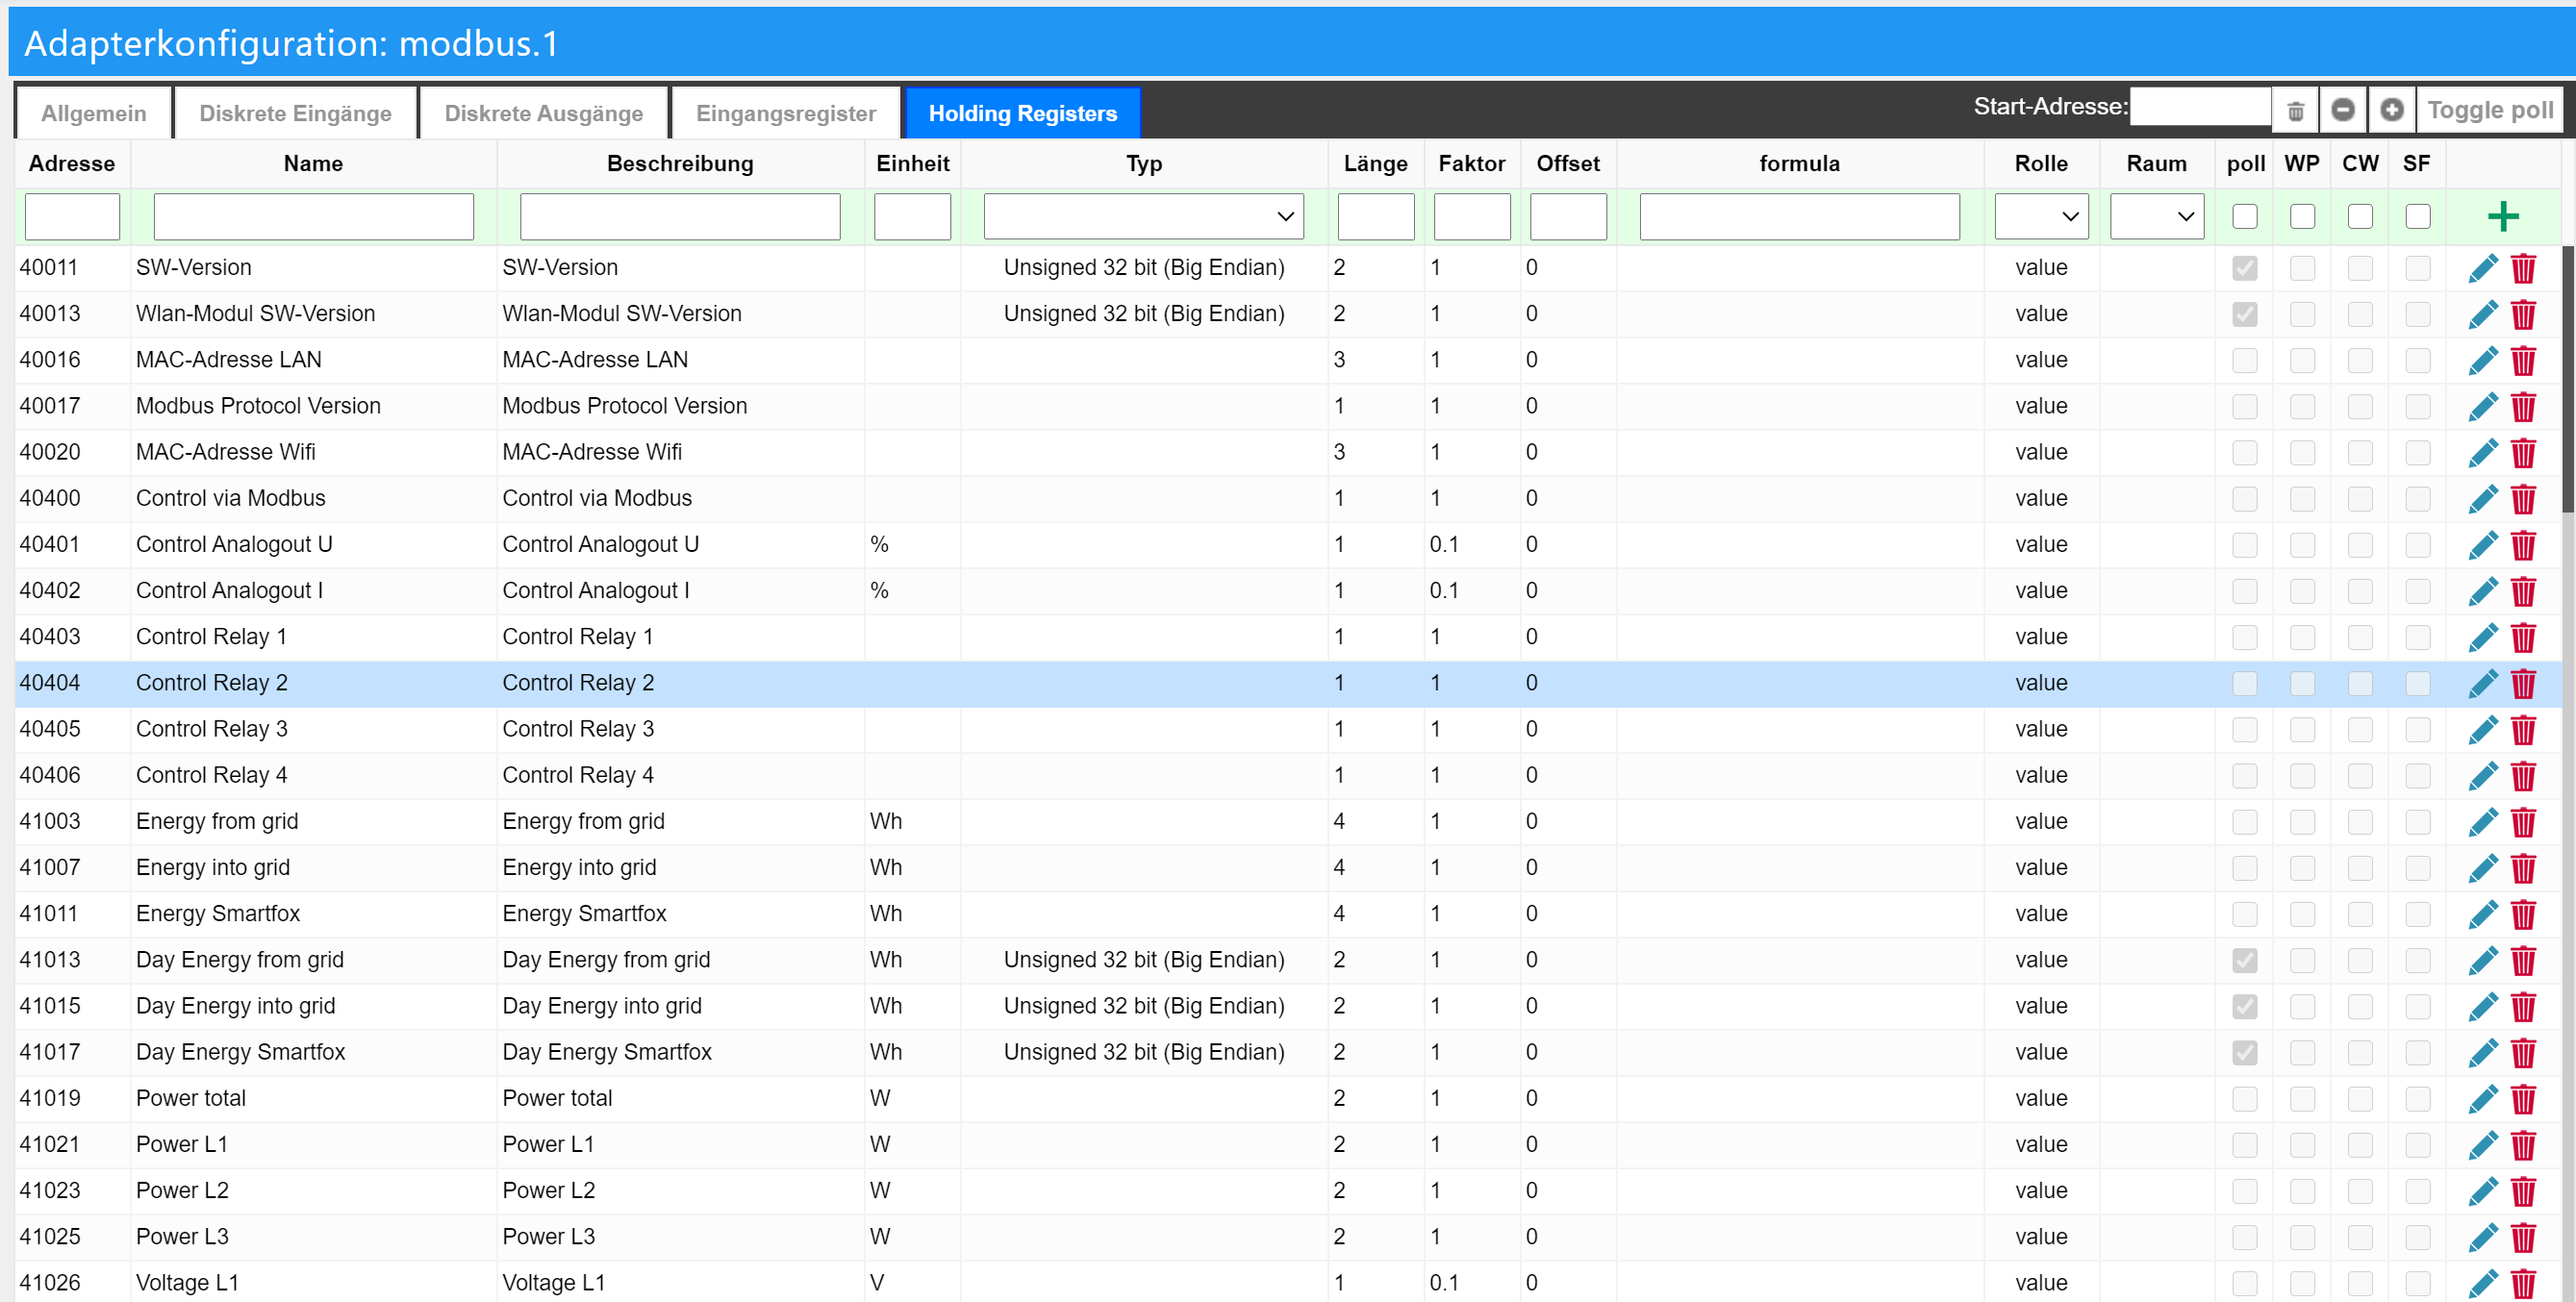This screenshot has width=2576, height=1302.
Task: Edit the Day Energy from grid row
Action: pos(2482,960)
